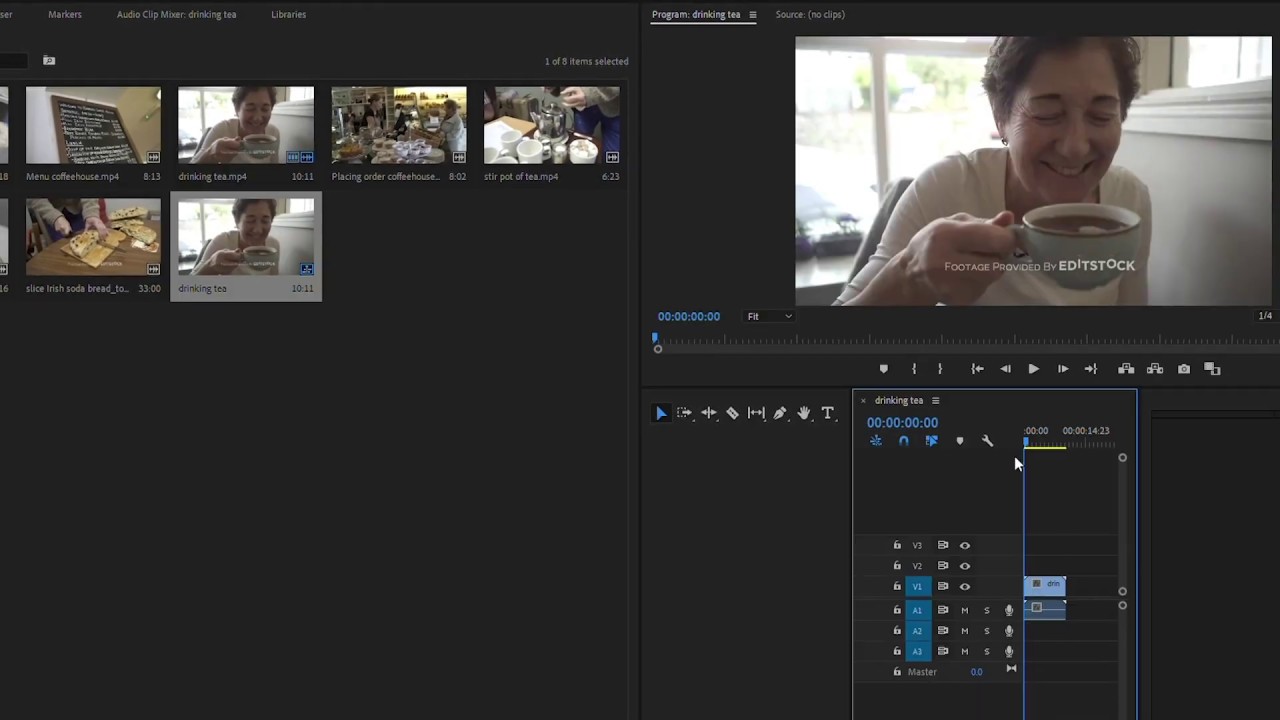Close the drinking tea sequence tab
This screenshot has width=1280, height=720.
pos(863,401)
